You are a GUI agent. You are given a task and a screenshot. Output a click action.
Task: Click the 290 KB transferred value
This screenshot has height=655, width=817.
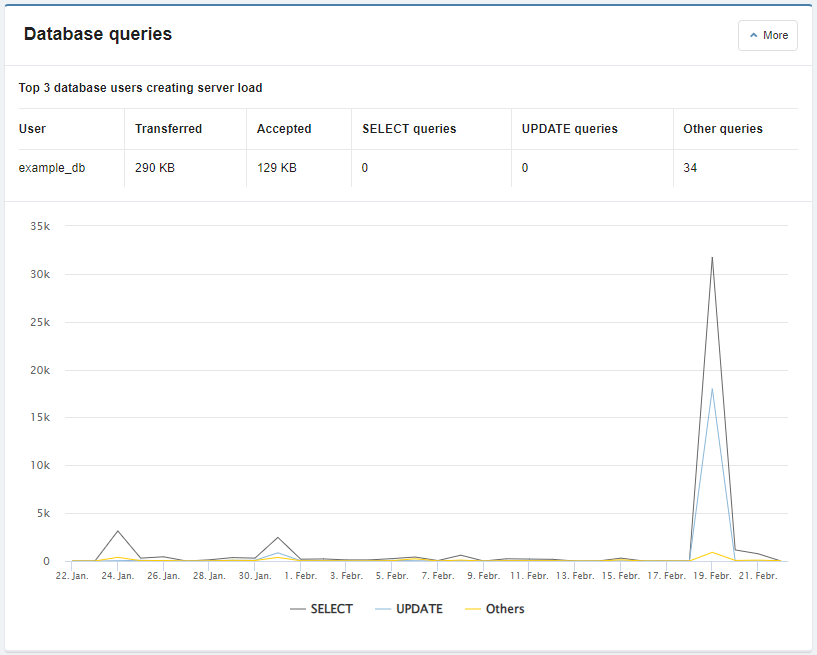pos(155,168)
